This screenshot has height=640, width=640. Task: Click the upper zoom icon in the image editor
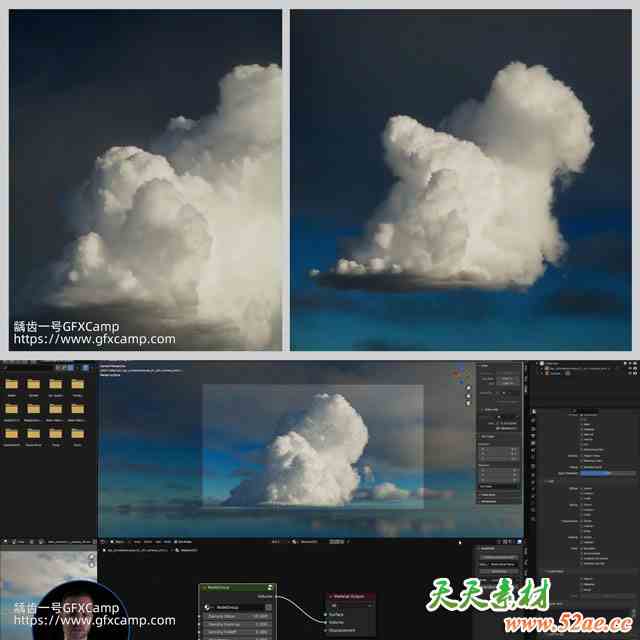(92, 557)
